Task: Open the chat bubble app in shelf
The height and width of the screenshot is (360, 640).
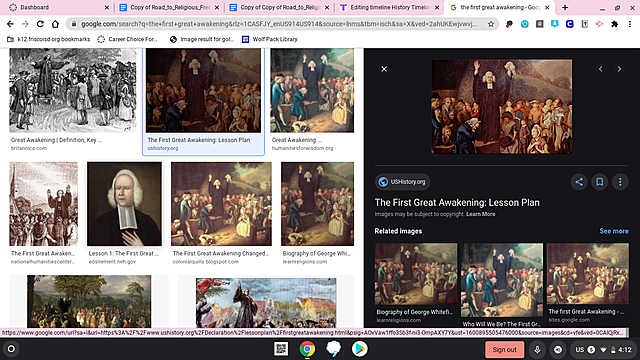Action: (x=333, y=349)
